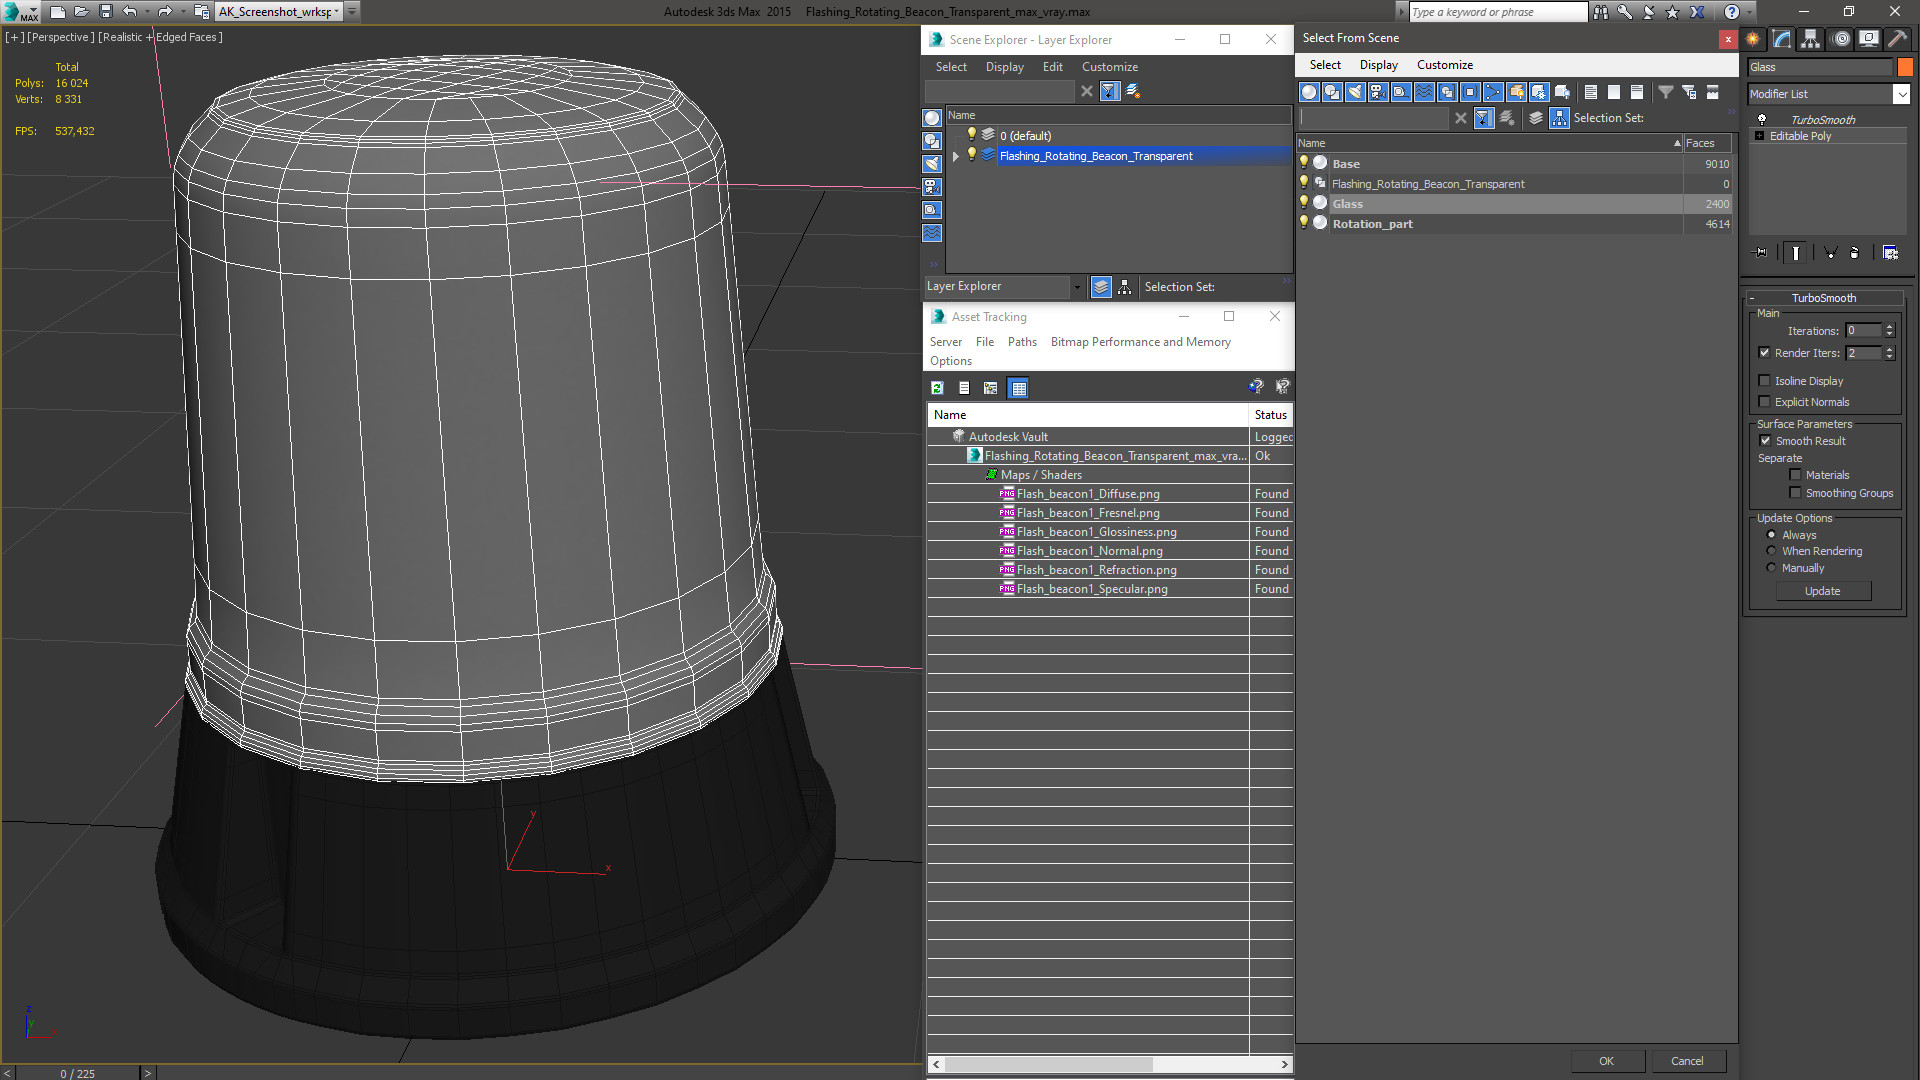Open the Motion command panel tab
This screenshot has width=1920, height=1080.
[x=1841, y=39]
